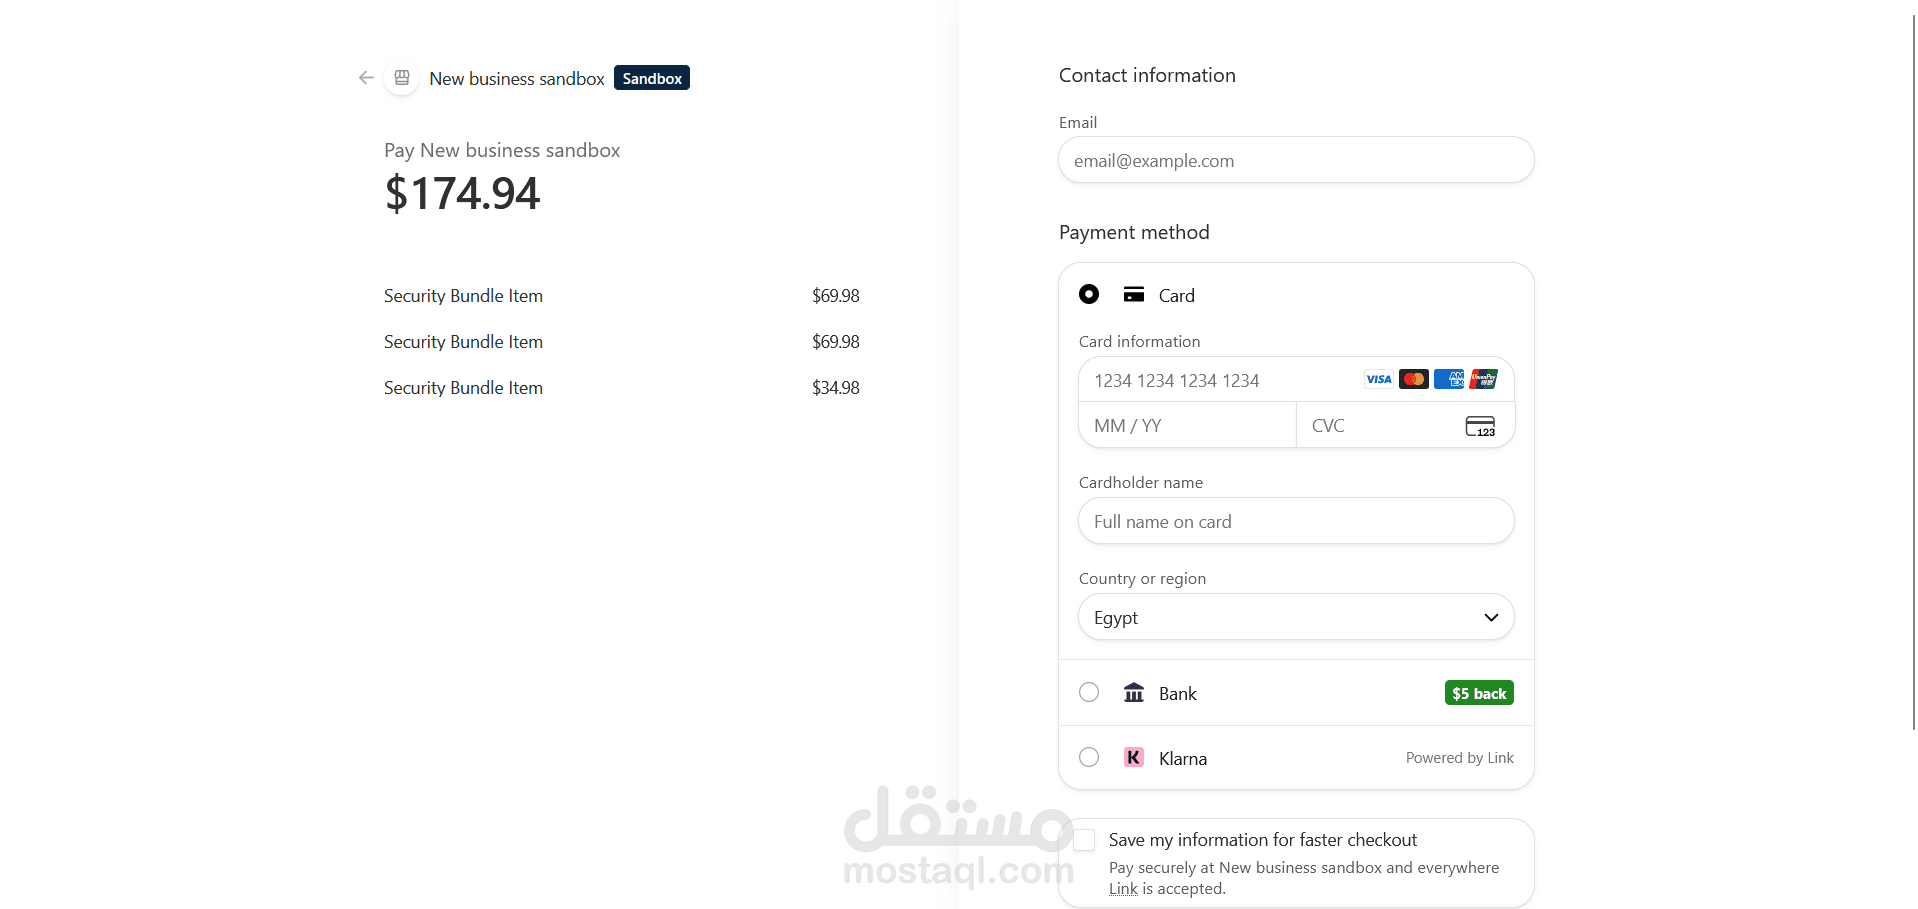Focus the Email input field
The width and height of the screenshot is (1918, 909).
1296,160
